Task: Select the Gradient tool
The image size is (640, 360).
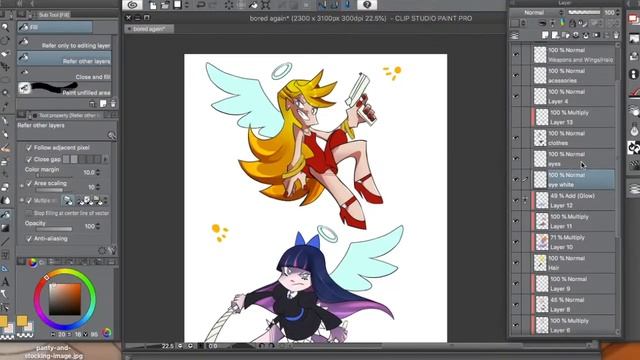Action: [x=5, y=228]
